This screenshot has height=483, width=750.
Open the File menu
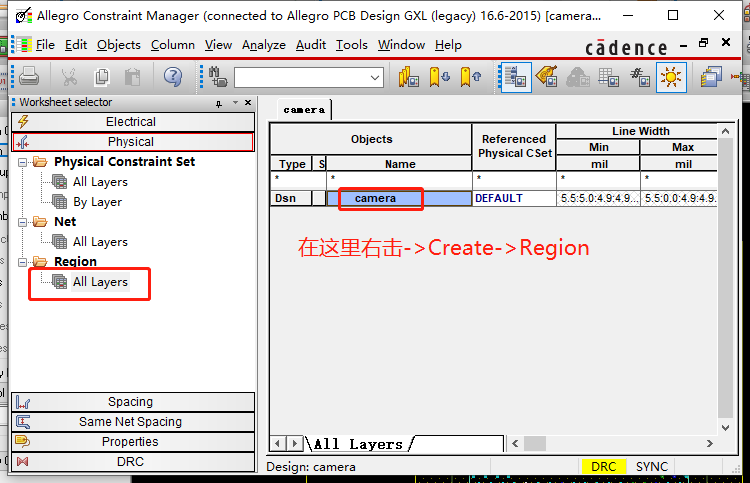(x=45, y=45)
